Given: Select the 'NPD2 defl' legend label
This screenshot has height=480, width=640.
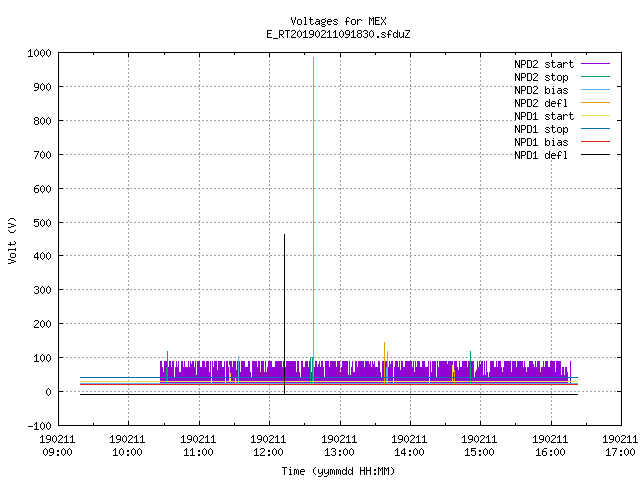Looking at the screenshot, I should click(x=541, y=103).
